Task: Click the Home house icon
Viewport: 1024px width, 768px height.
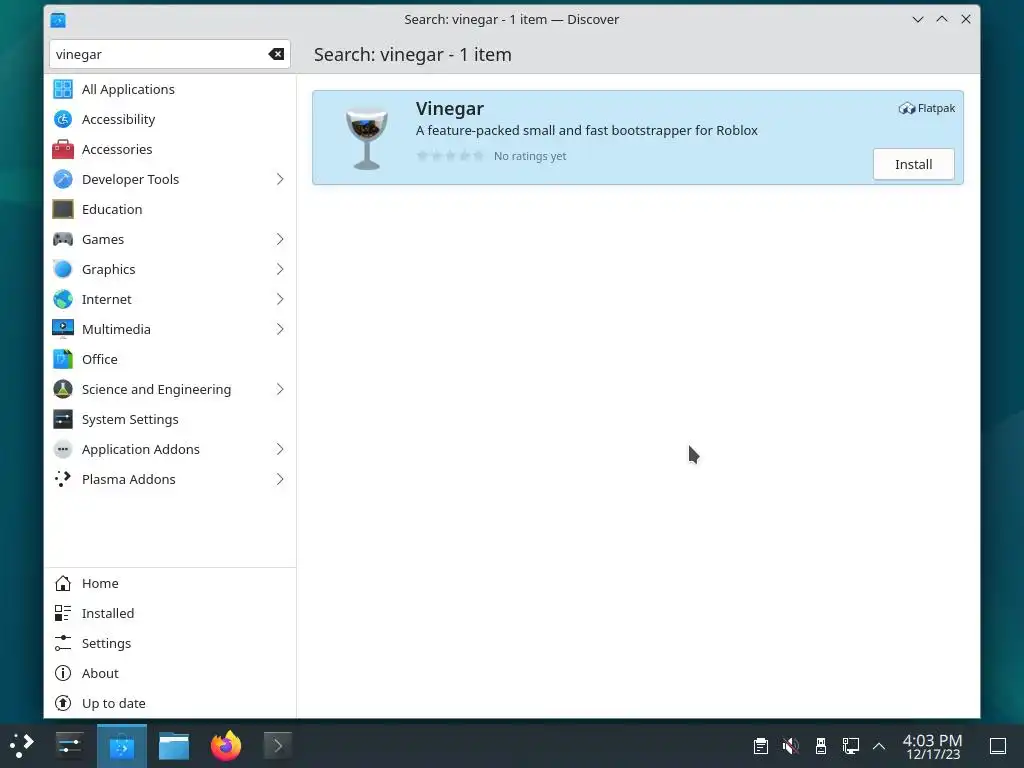Action: click(63, 583)
